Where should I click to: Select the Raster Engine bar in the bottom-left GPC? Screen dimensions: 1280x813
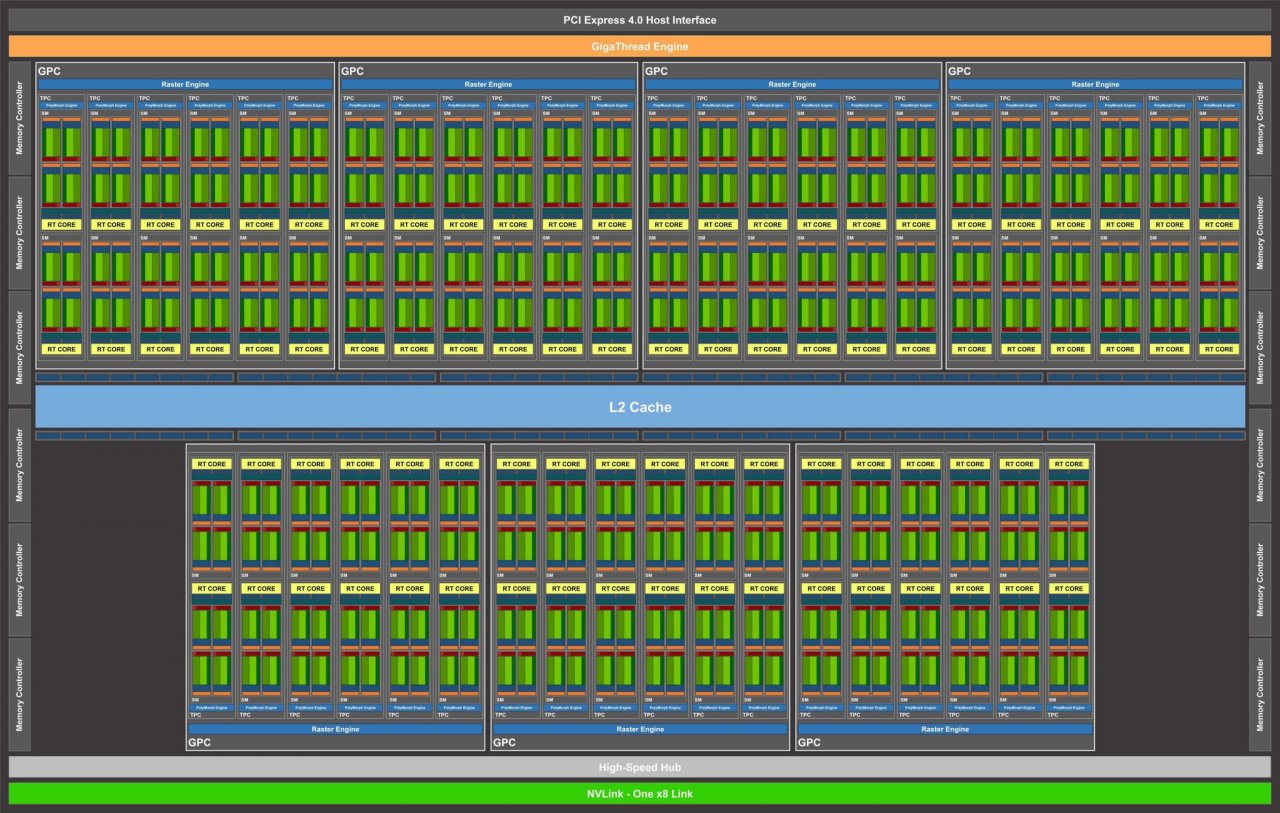(x=335, y=729)
